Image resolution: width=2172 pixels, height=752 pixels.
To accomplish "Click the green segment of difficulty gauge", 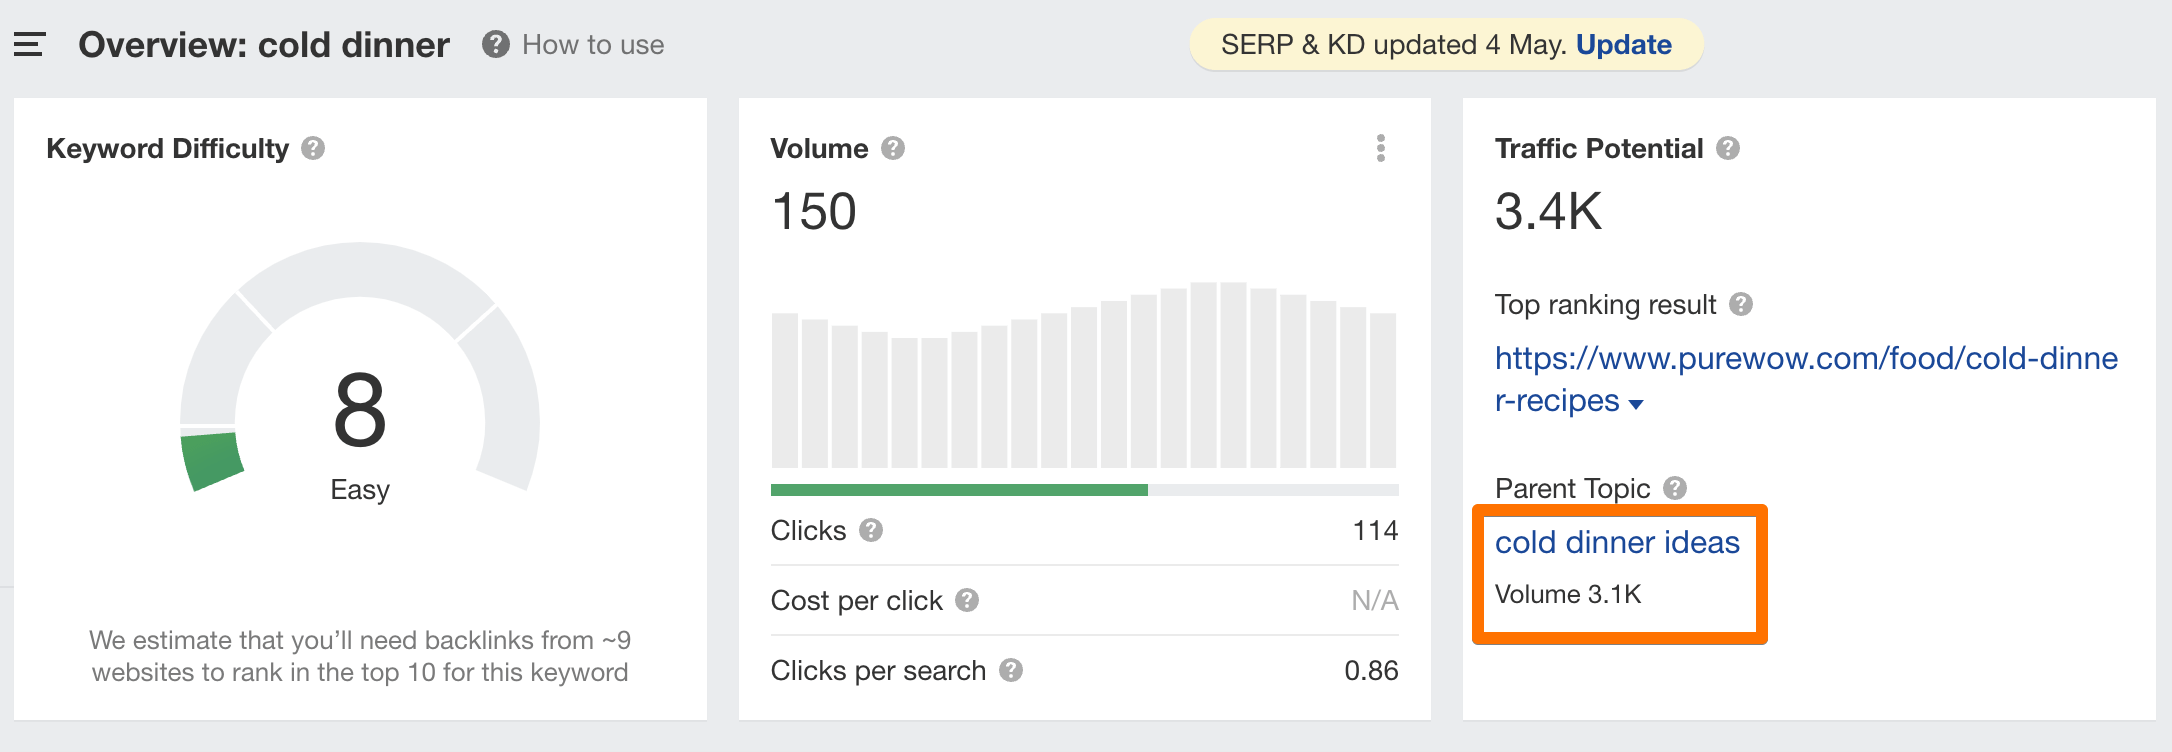I will tap(212, 460).
